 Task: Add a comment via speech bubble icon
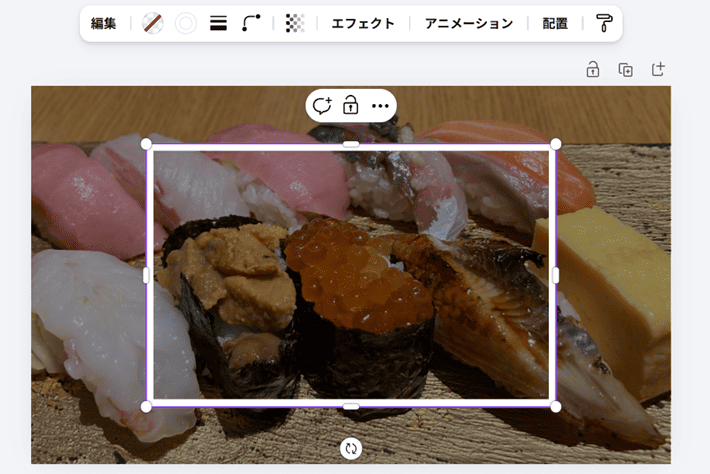322,106
